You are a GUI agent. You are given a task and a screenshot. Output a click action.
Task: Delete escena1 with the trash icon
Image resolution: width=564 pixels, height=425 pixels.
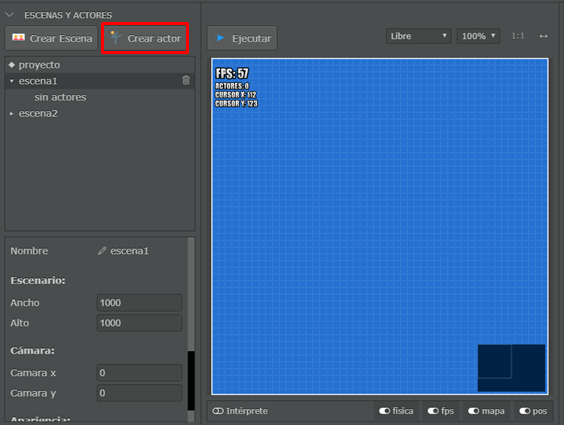[x=186, y=80]
